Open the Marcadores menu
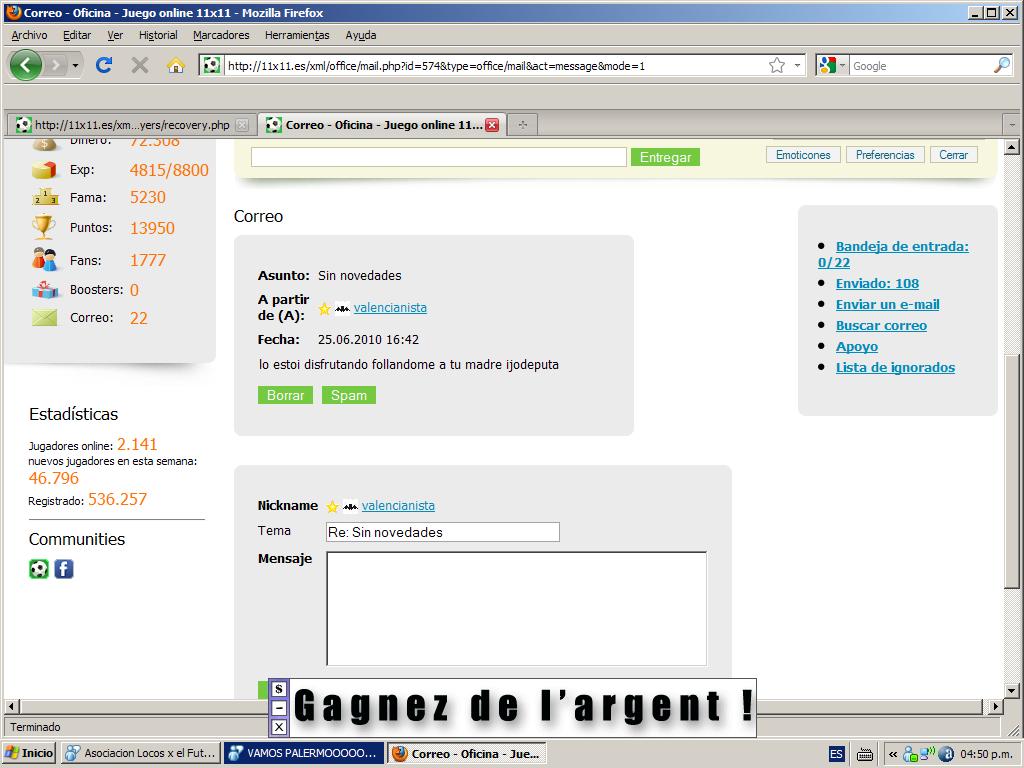 [x=221, y=35]
